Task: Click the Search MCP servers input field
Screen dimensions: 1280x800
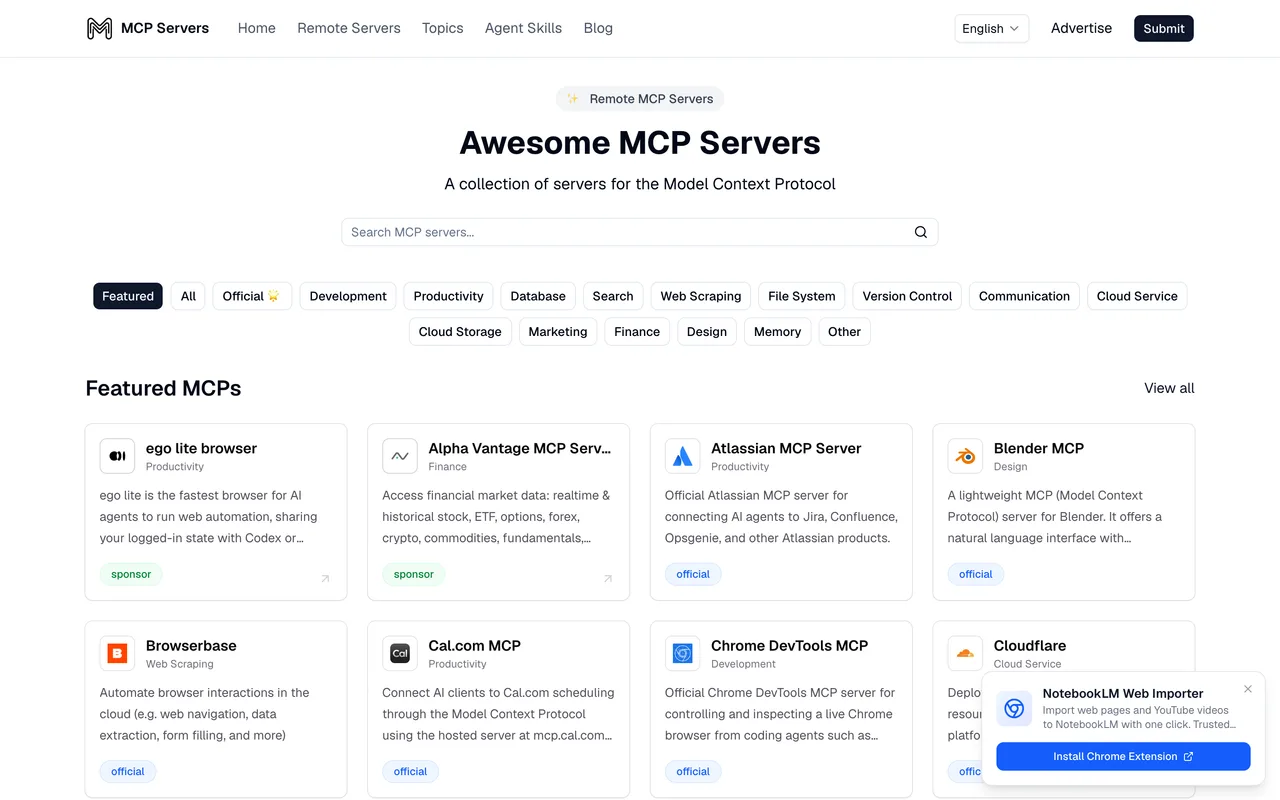Action: click(640, 232)
